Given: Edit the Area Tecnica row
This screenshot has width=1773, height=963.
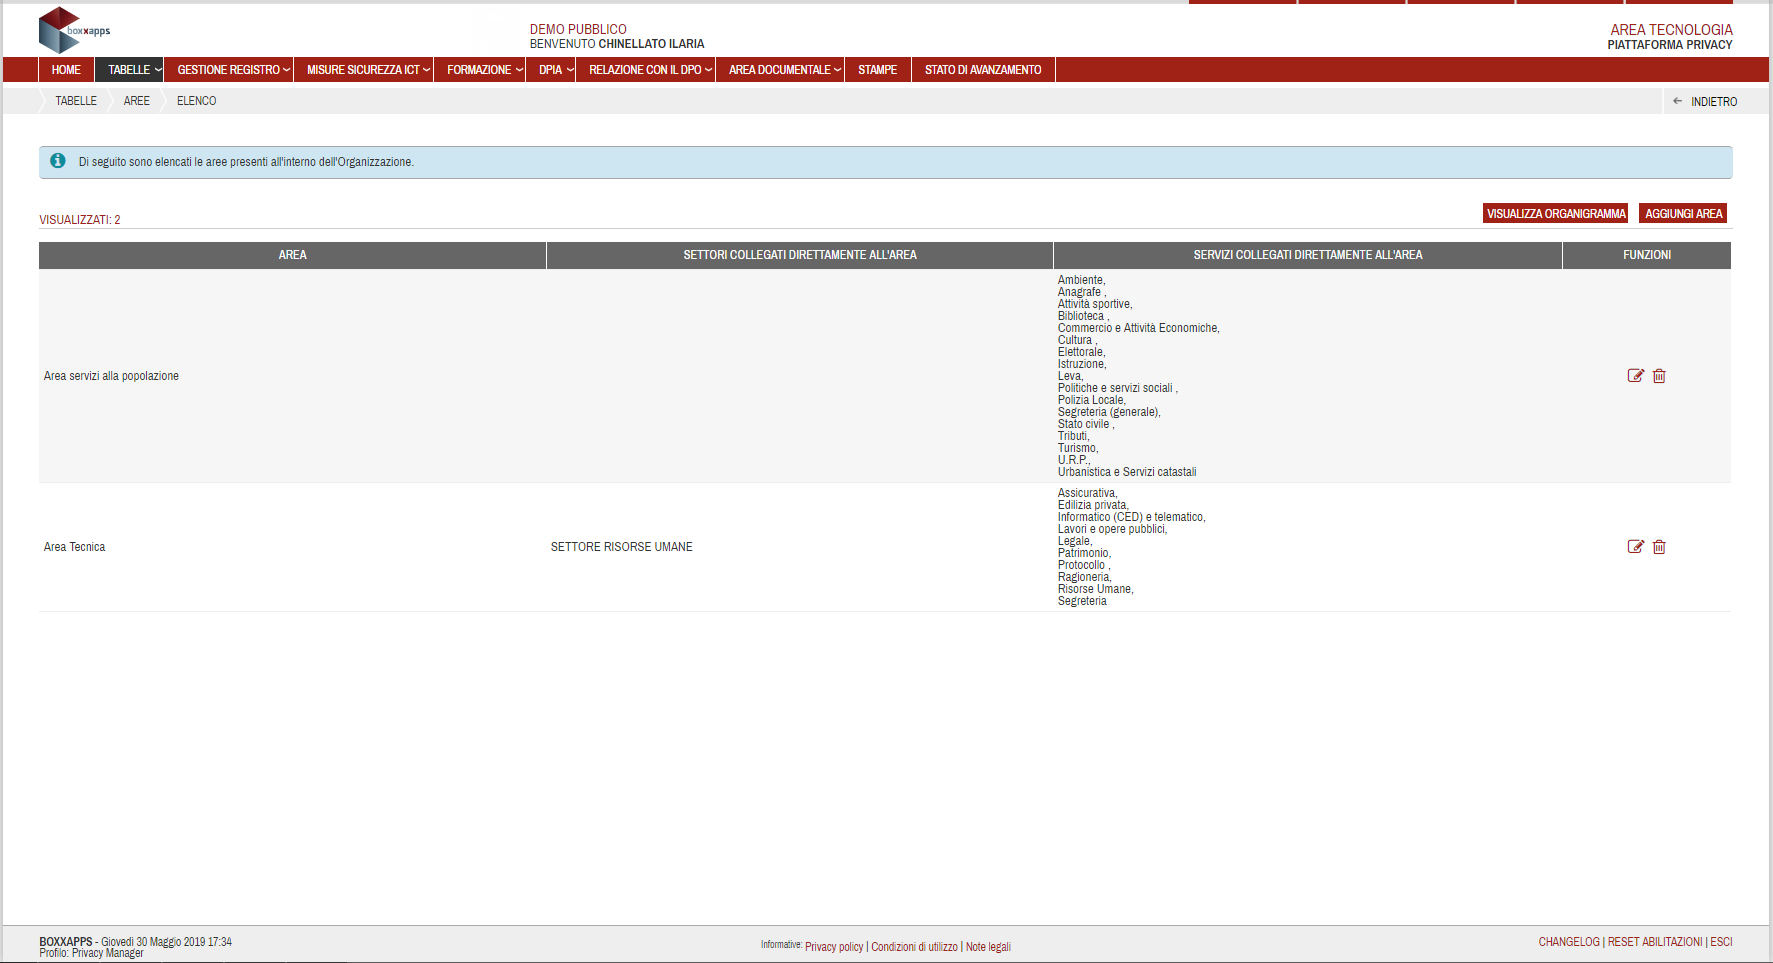Looking at the screenshot, I should tap(1636, 547).
